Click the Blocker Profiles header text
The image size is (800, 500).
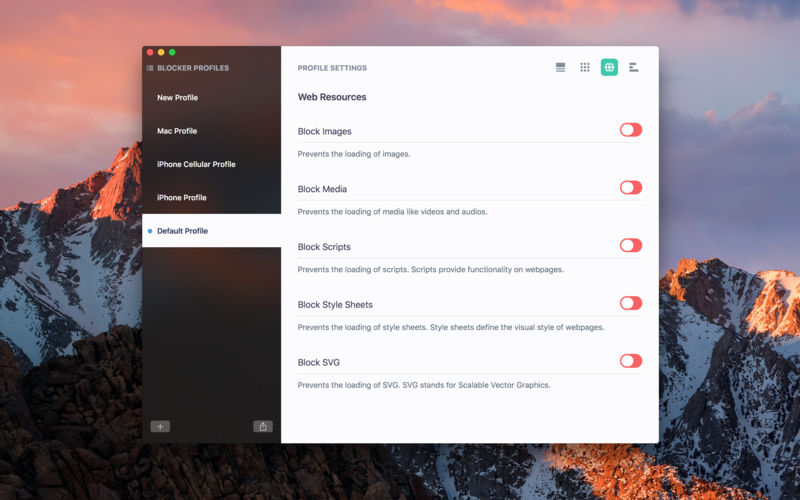[193, 68]
